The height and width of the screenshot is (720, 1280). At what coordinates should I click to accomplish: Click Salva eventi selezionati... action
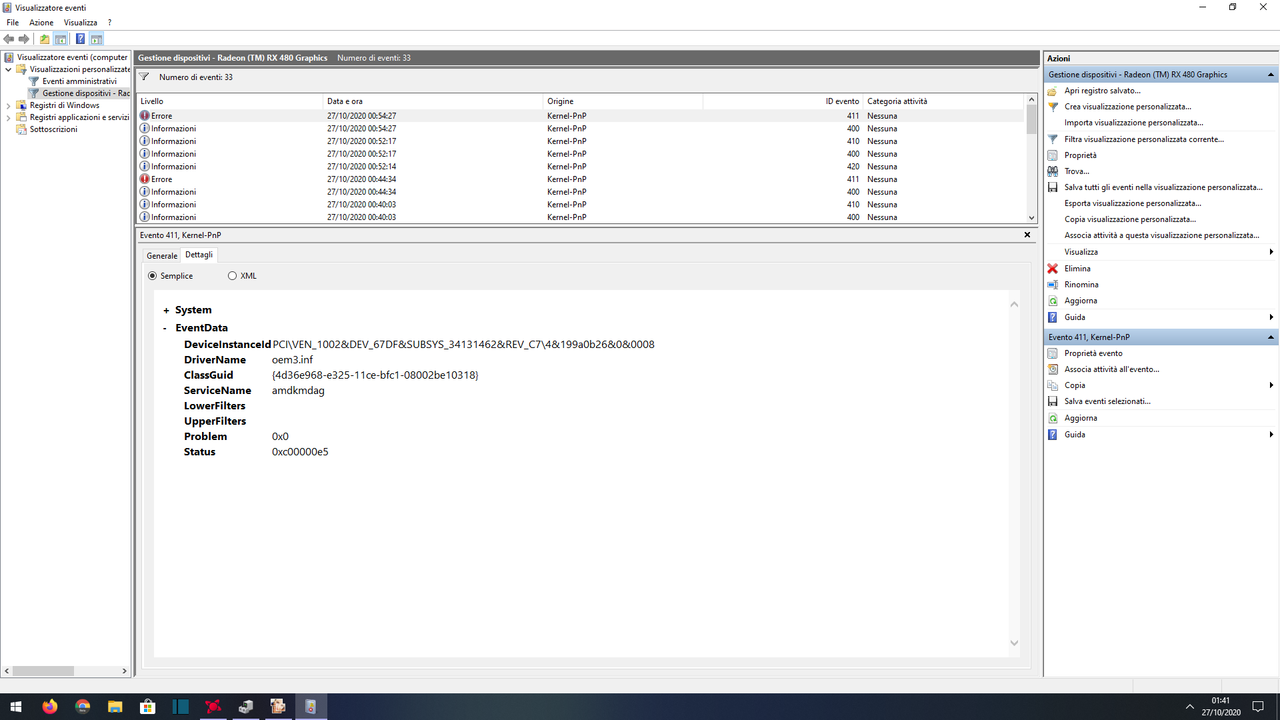[1107, 401]
